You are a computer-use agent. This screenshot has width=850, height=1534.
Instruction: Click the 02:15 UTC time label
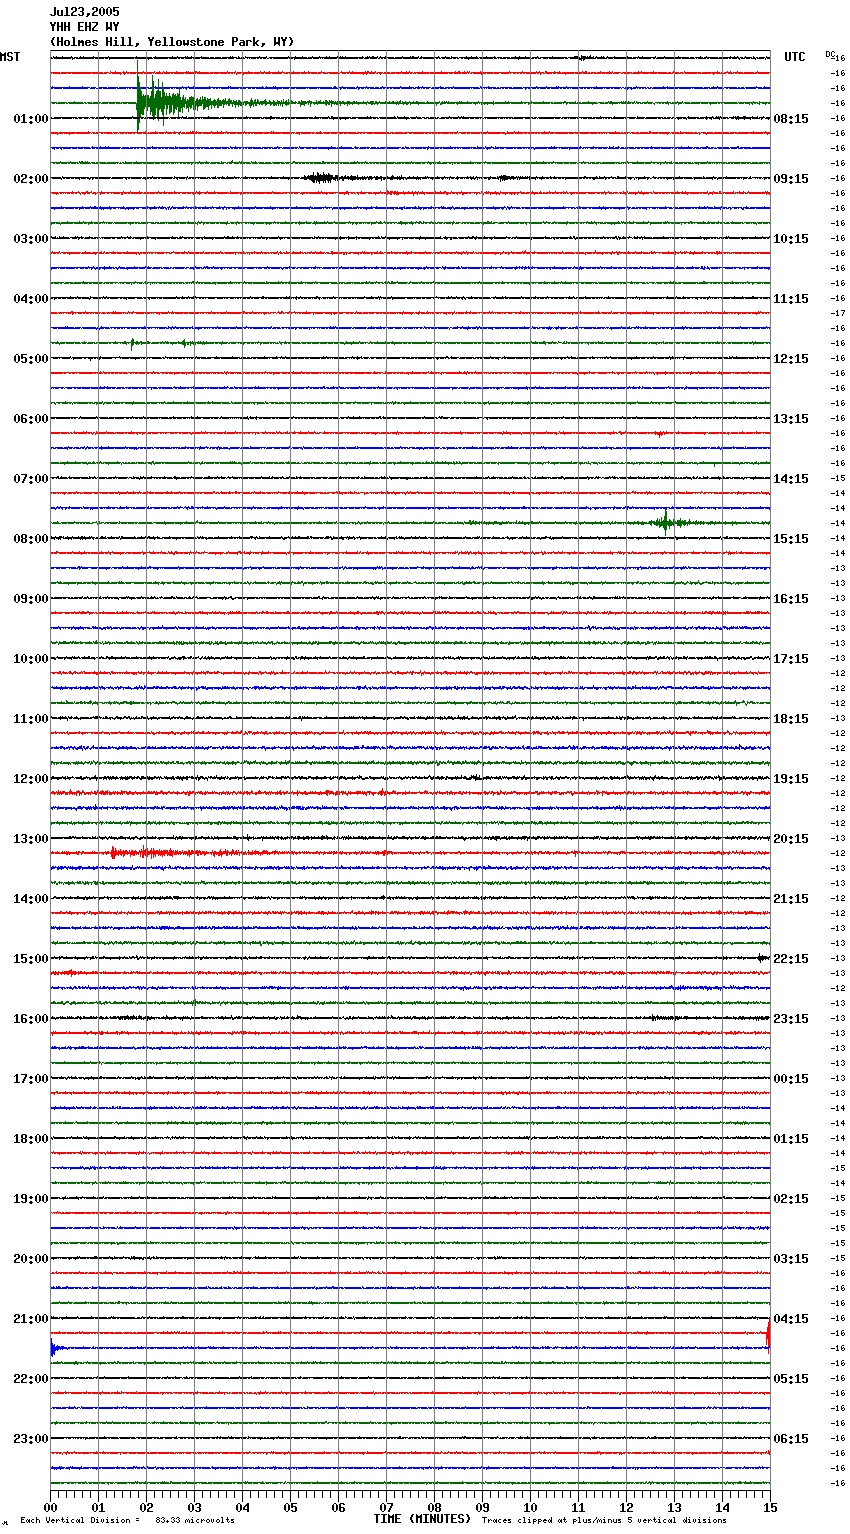pos(791,1199)
